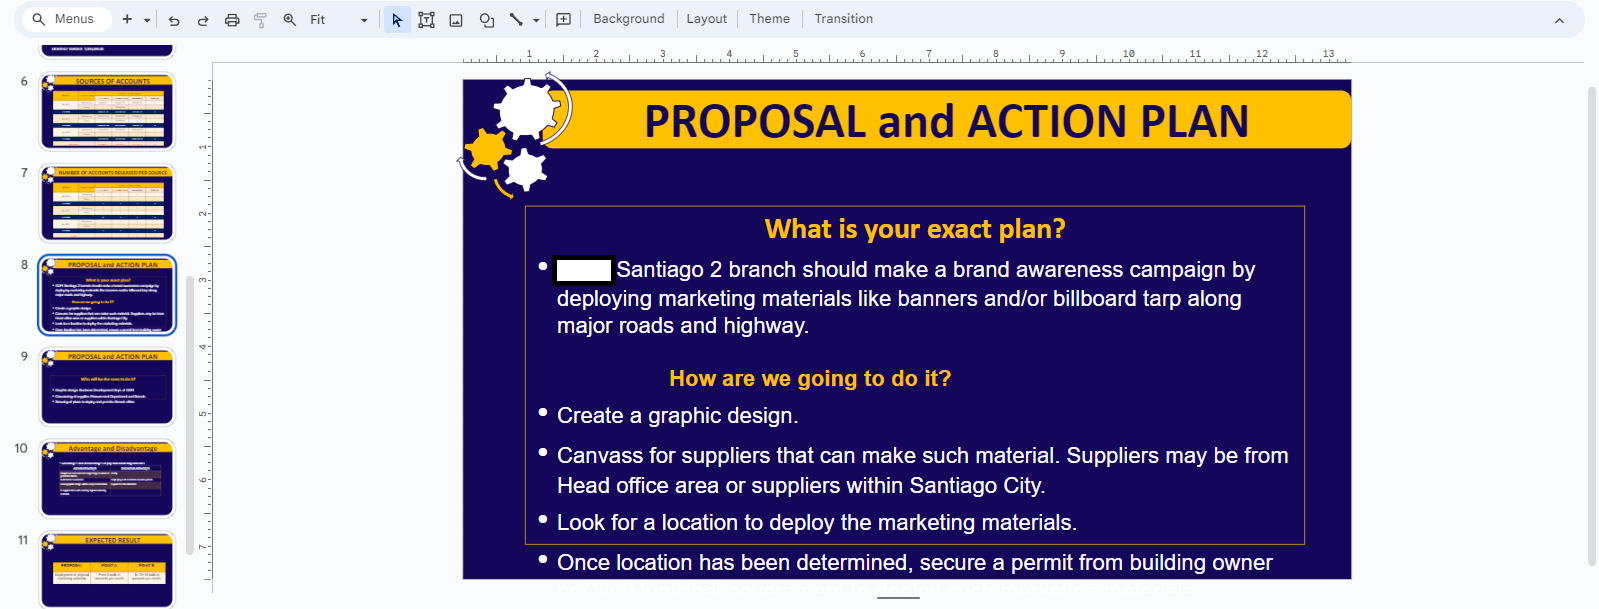Select slide 10 Advantage and Disadvantage thumbnail
The height and width of the screenshot is (609, 1599).
[x=107, y=479]
